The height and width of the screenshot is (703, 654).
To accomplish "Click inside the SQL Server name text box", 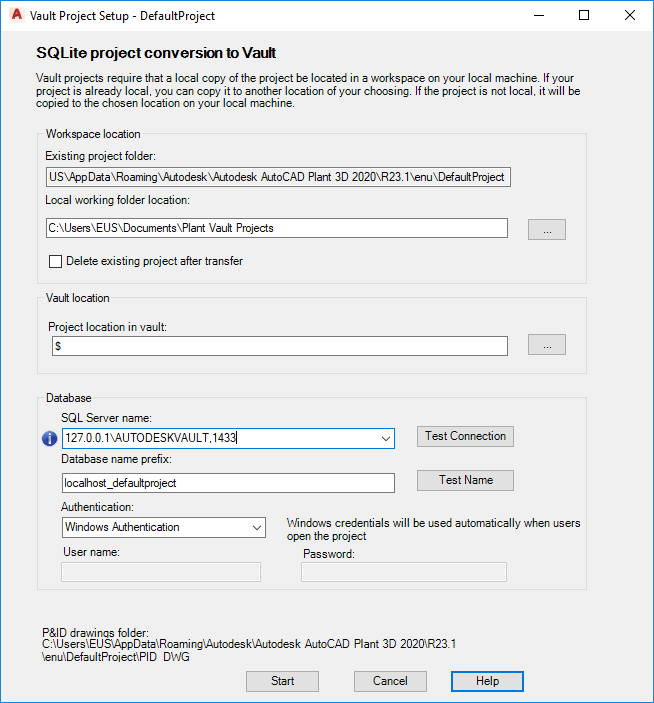I will click(220, 438).
